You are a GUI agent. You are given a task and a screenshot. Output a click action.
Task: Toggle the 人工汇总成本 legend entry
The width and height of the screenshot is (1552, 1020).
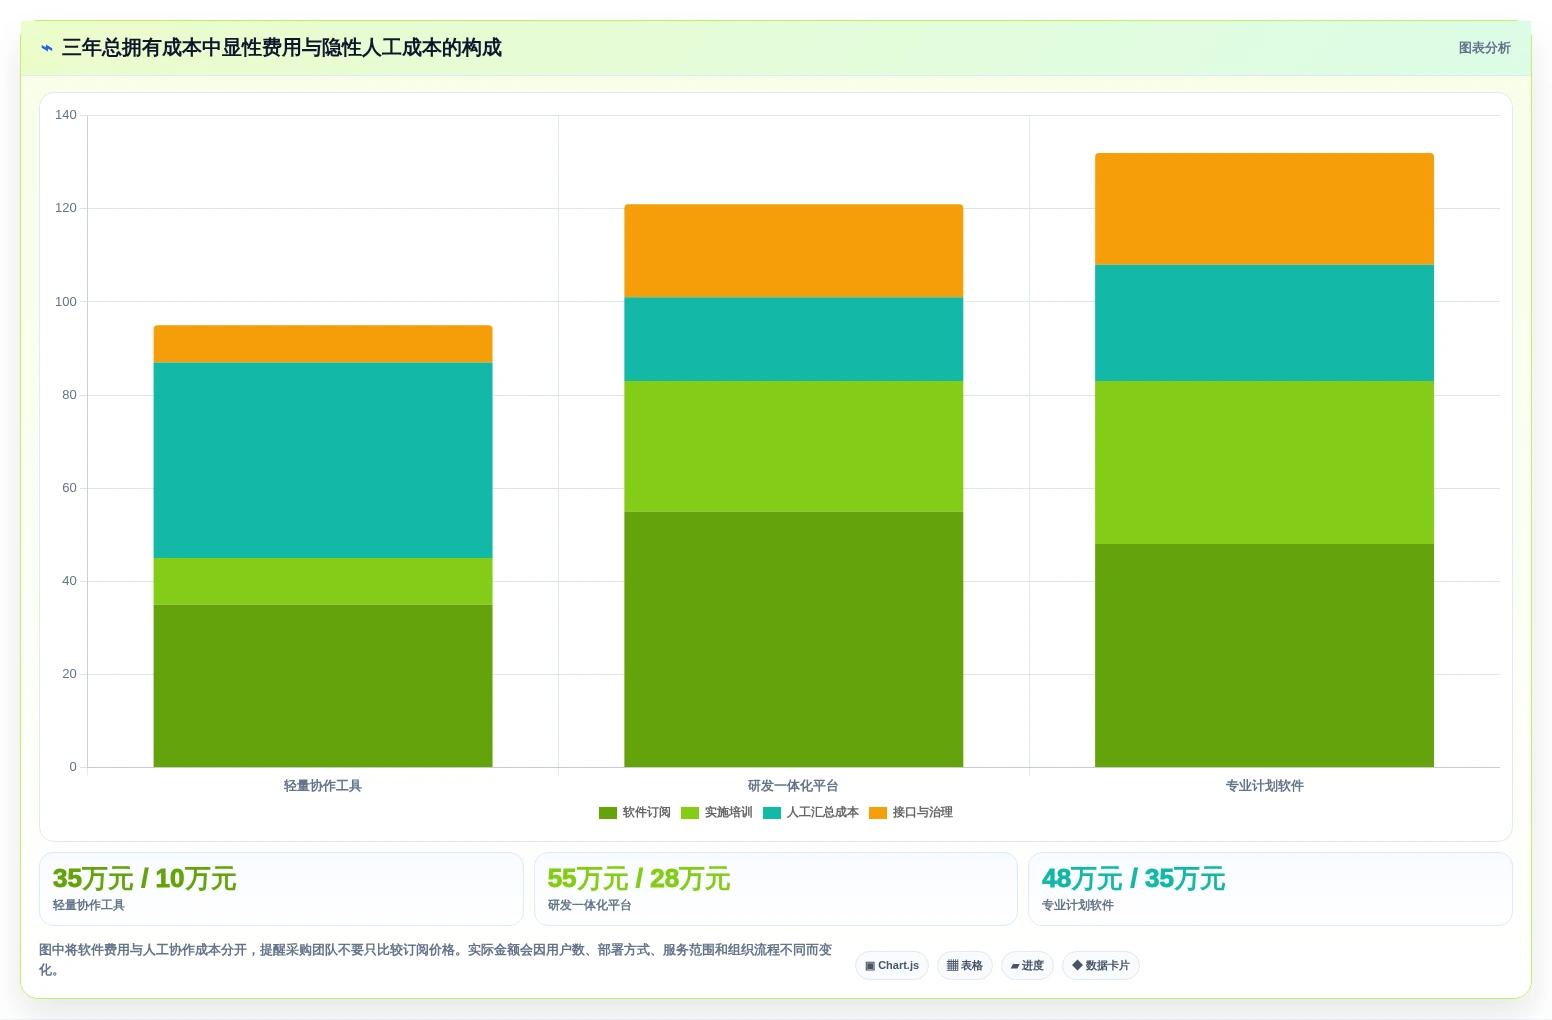click(811, 812)
